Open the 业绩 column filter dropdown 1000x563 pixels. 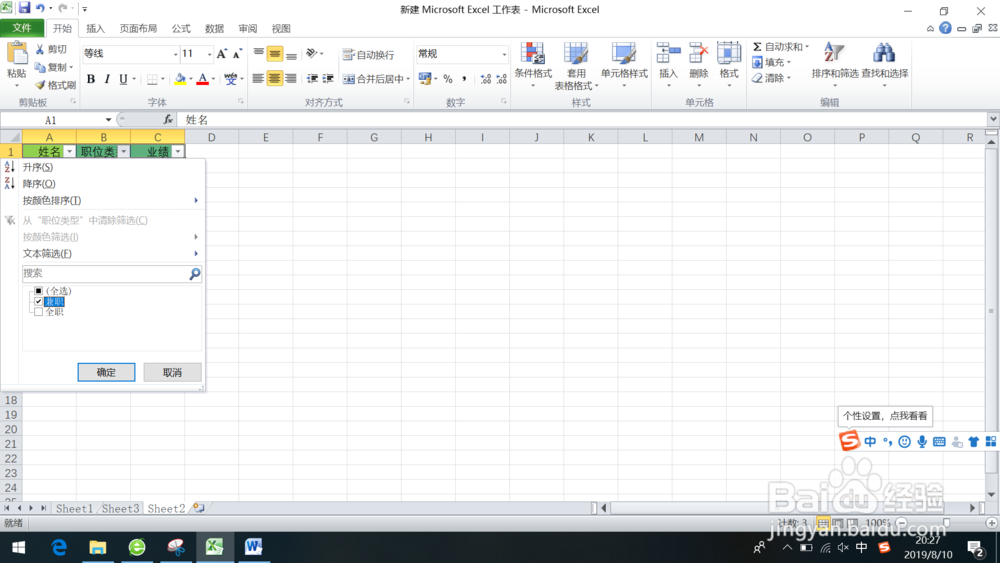tap(178, 152)
